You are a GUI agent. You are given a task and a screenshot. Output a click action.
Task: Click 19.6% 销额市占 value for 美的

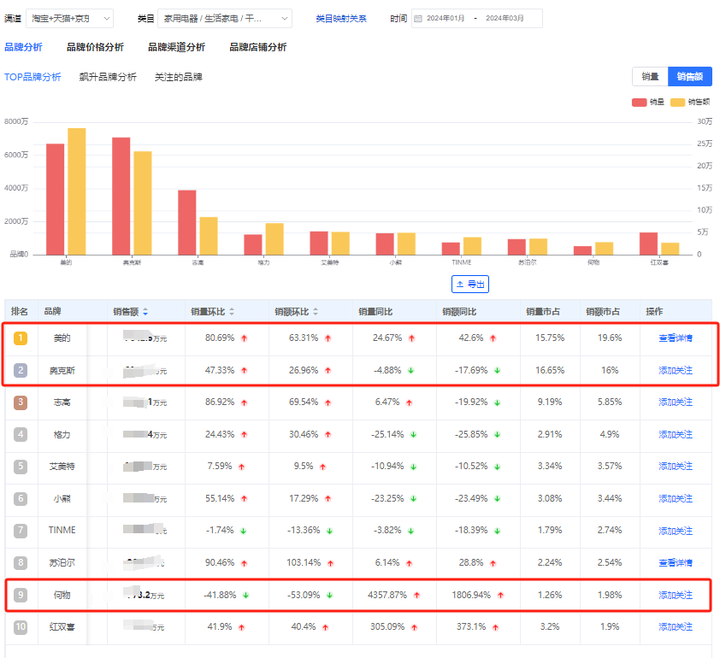point(610,338)
